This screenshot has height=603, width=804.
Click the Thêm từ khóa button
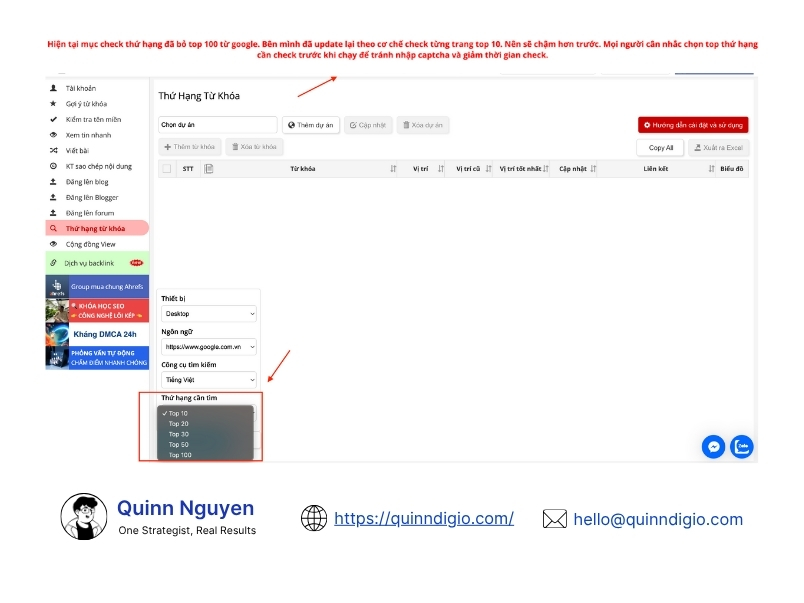[190, 147]
